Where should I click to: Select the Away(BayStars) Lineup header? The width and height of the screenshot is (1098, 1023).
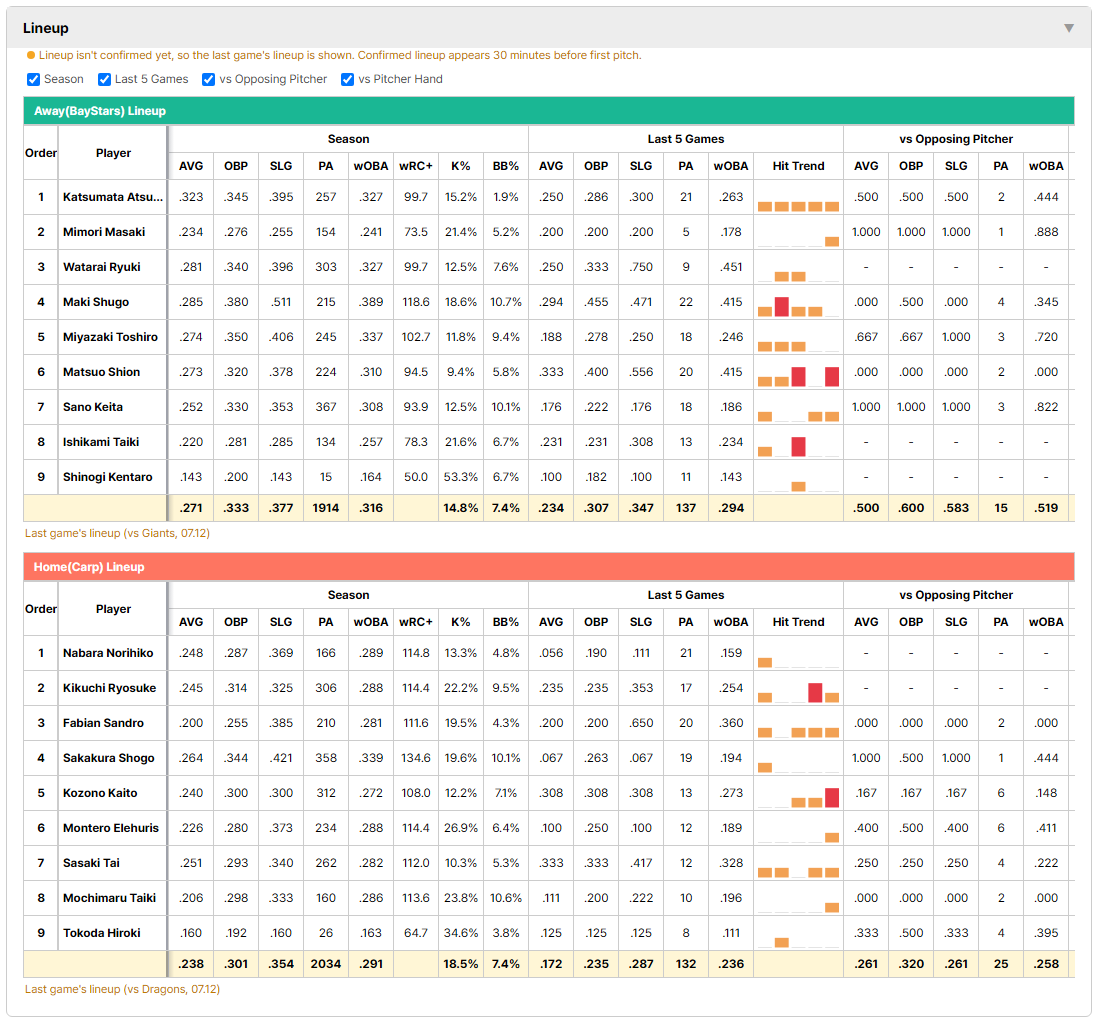click(549, 111)
